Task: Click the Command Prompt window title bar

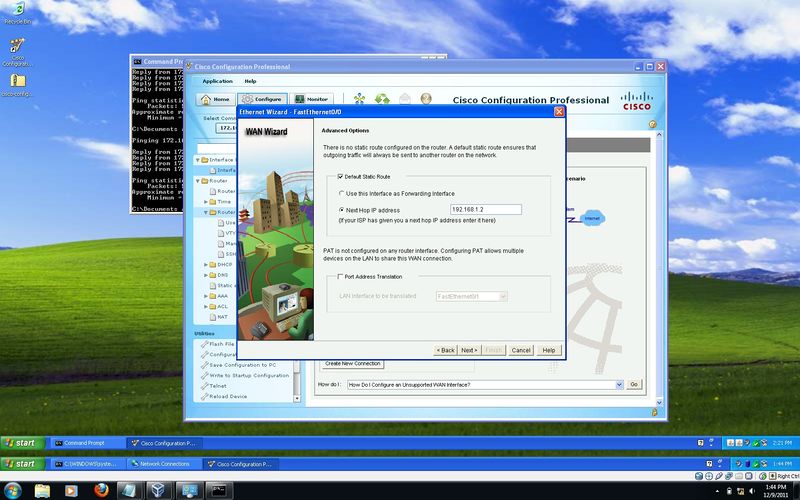Action: pyautogui.click(x=157, y=61)
